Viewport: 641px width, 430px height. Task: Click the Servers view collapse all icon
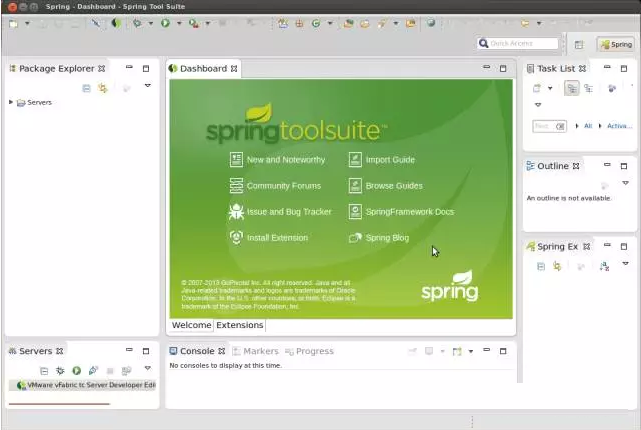(44, 371)
